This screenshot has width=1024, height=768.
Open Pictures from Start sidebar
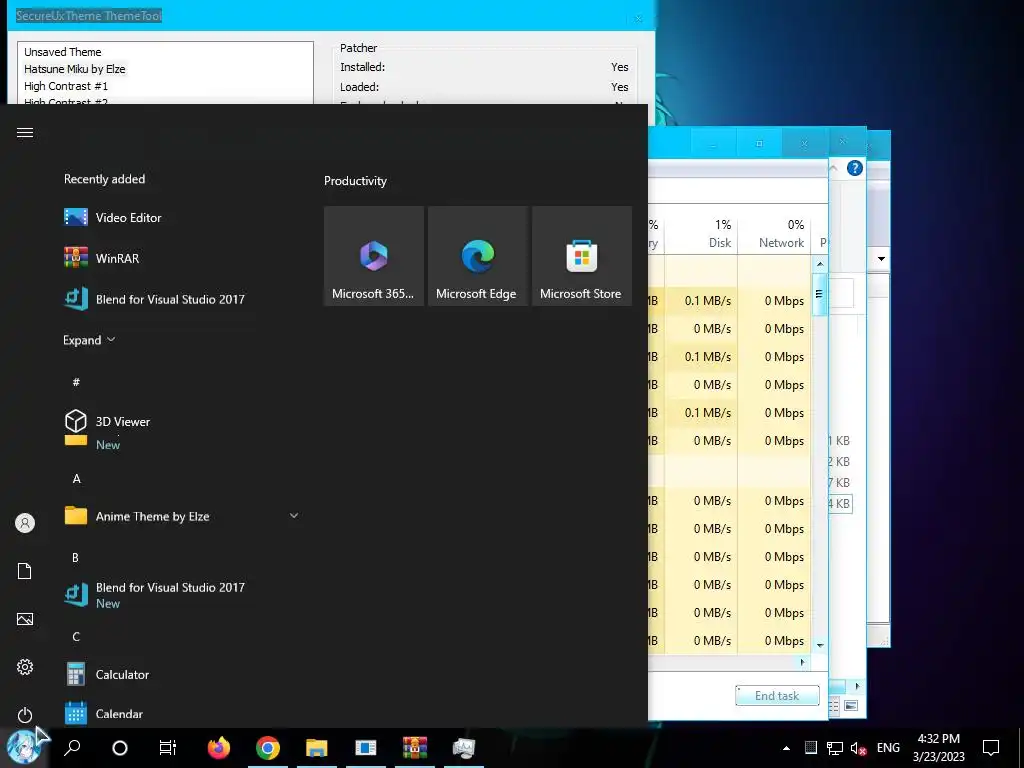pyautogui.click(x=25, y=619)
